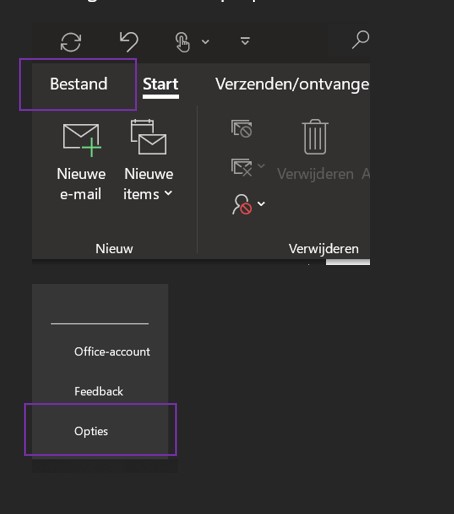Expand the junk mail dropdown chevron
The width and height of the screenshot is (454, 514).
(261, 204)
